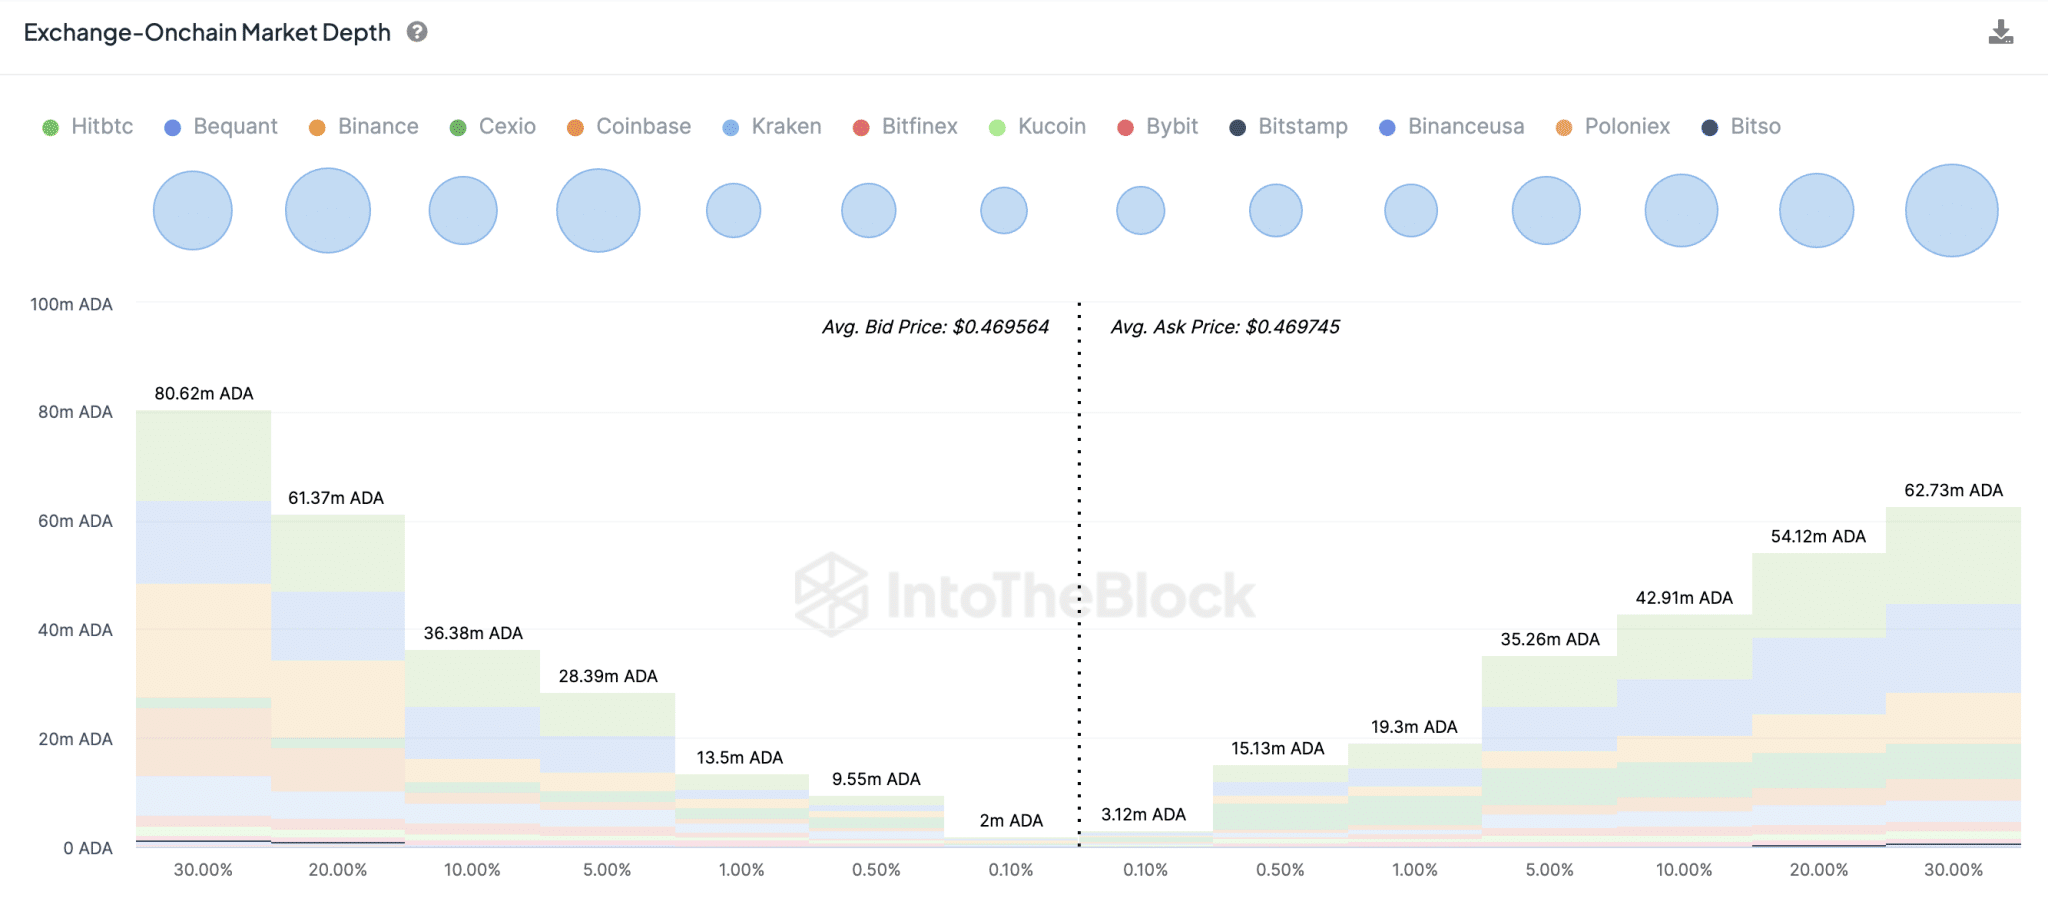Click the bubble above 10.00% ask column
The height and width of the screenshot is (908, 2048).
pyautogui.click(x=1682, y=210)
